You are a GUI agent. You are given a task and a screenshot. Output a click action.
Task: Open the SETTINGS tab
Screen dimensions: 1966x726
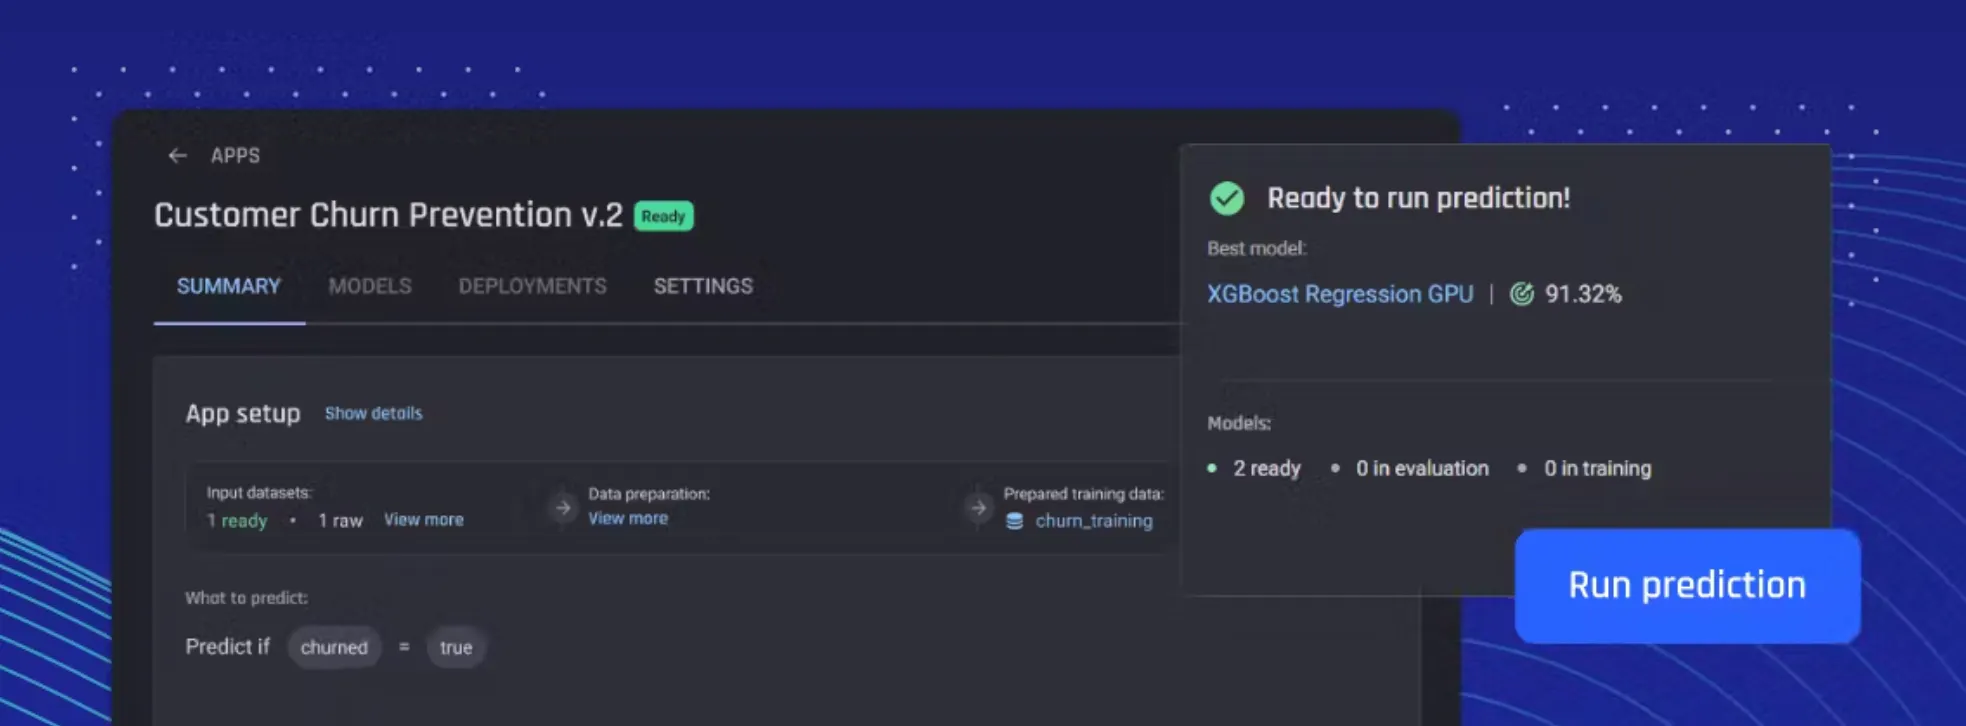tap(703, 286)
